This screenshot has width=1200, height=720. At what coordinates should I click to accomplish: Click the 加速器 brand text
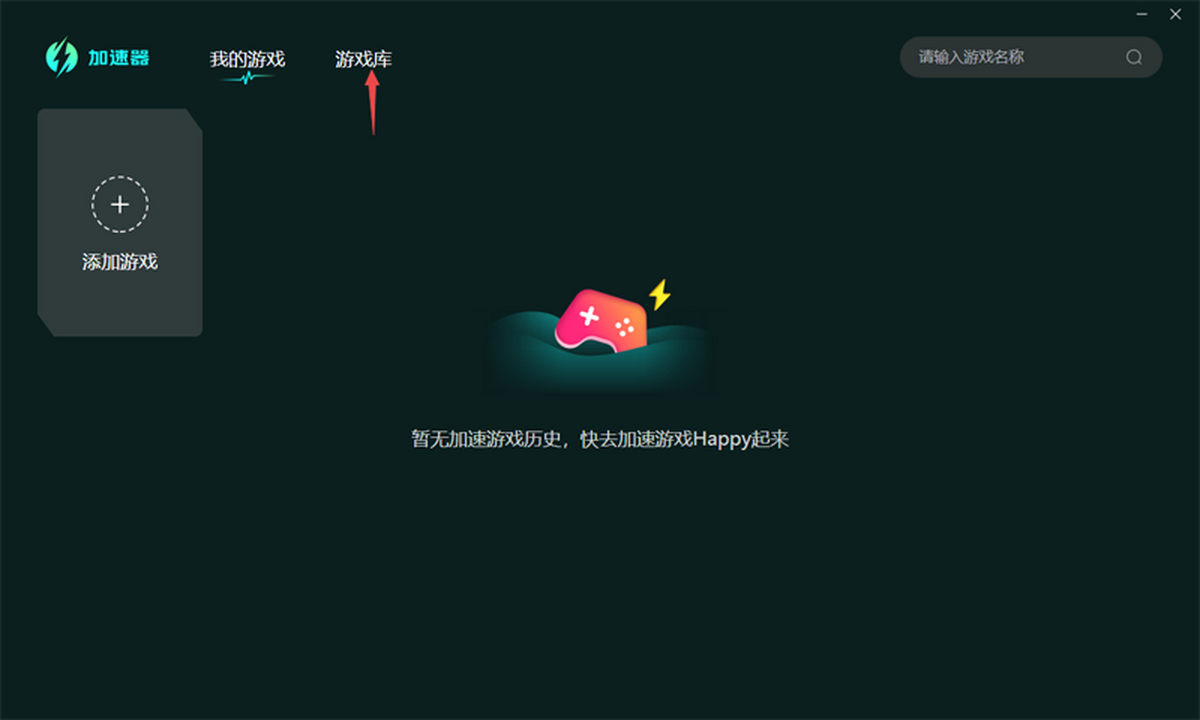[x=119, y=57]
